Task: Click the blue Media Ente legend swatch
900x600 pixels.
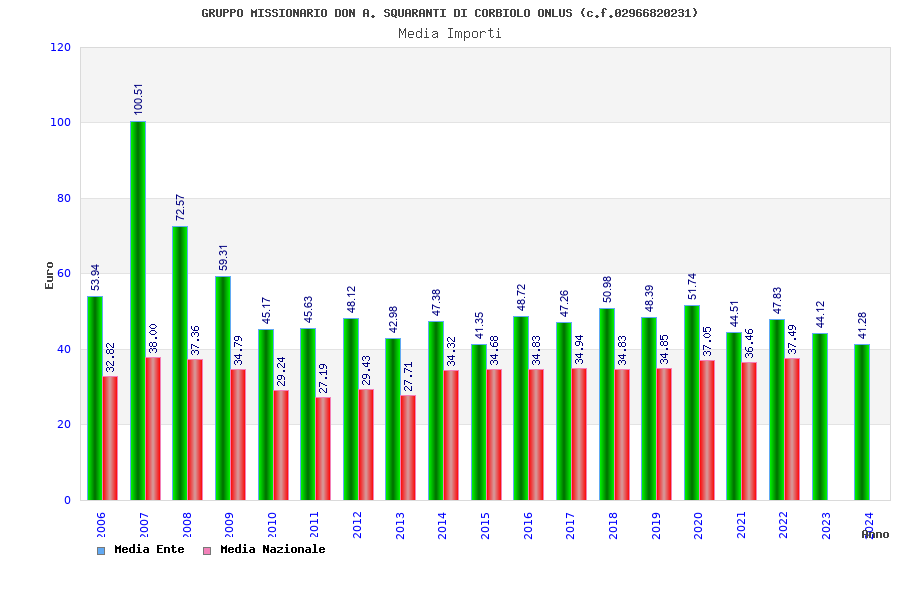Action: 101,551
